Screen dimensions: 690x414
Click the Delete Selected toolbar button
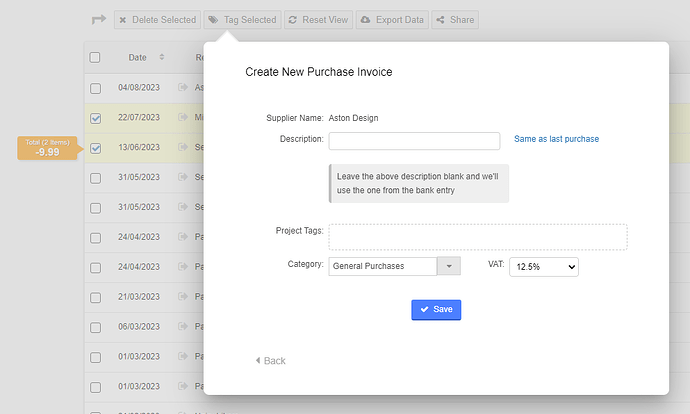point(157,20)
